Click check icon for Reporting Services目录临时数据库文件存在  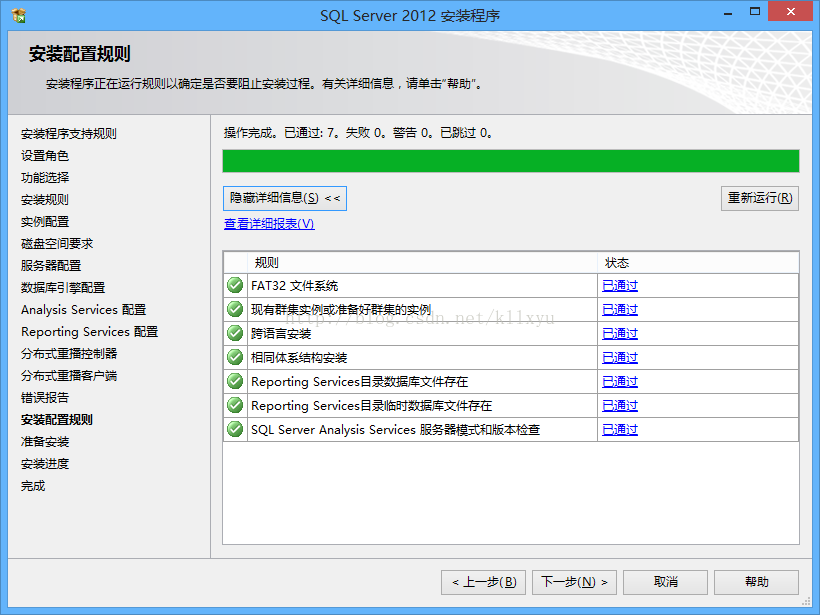(x=235, y=405)
